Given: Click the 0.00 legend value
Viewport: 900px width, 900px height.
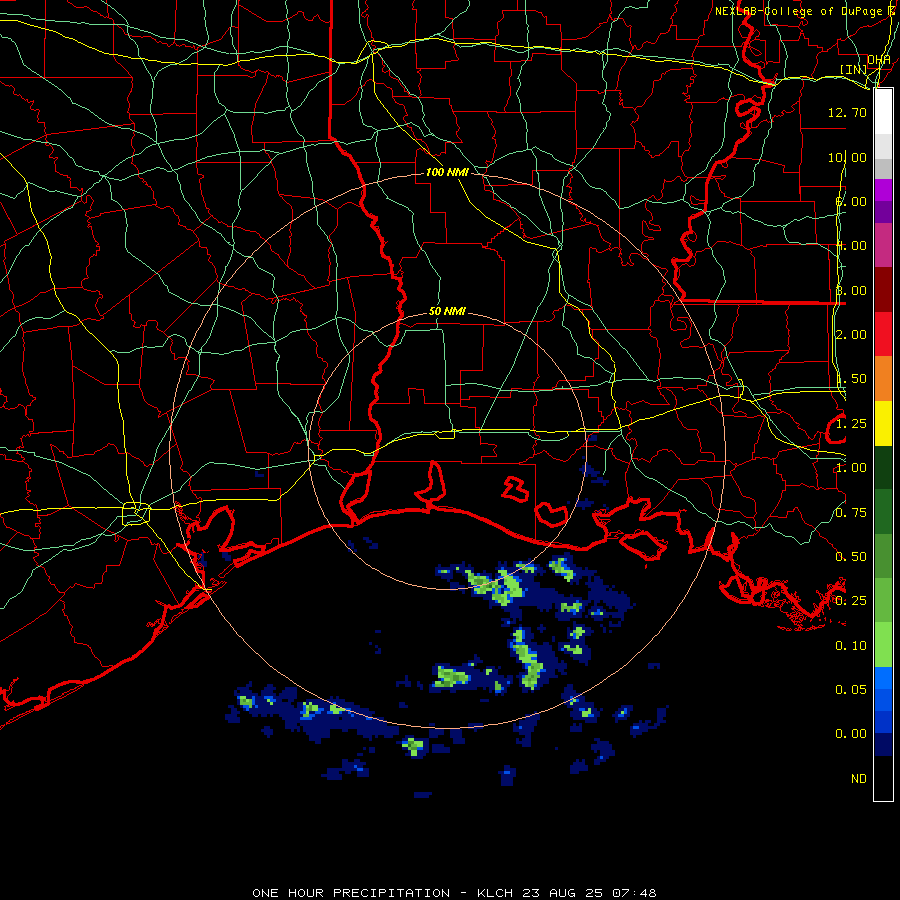Looking at the screenshot, I should [851, 734].
